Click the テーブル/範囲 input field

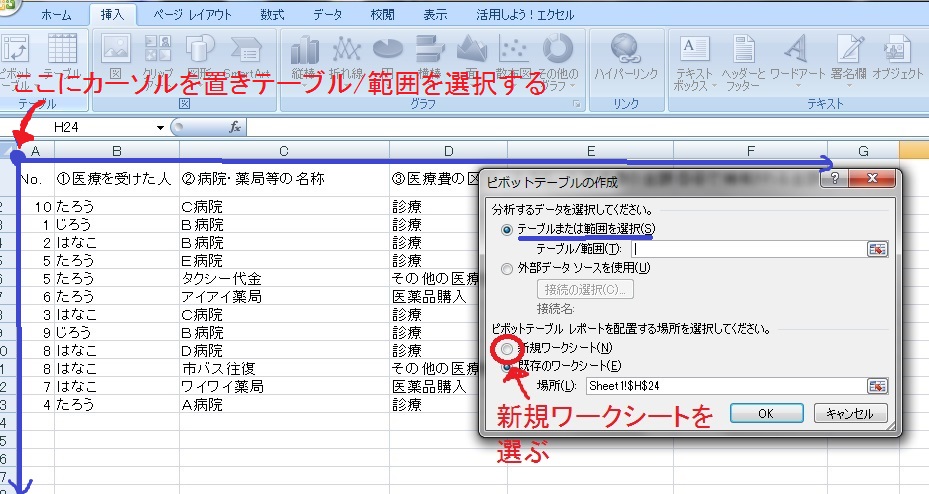tap(749, 249)
